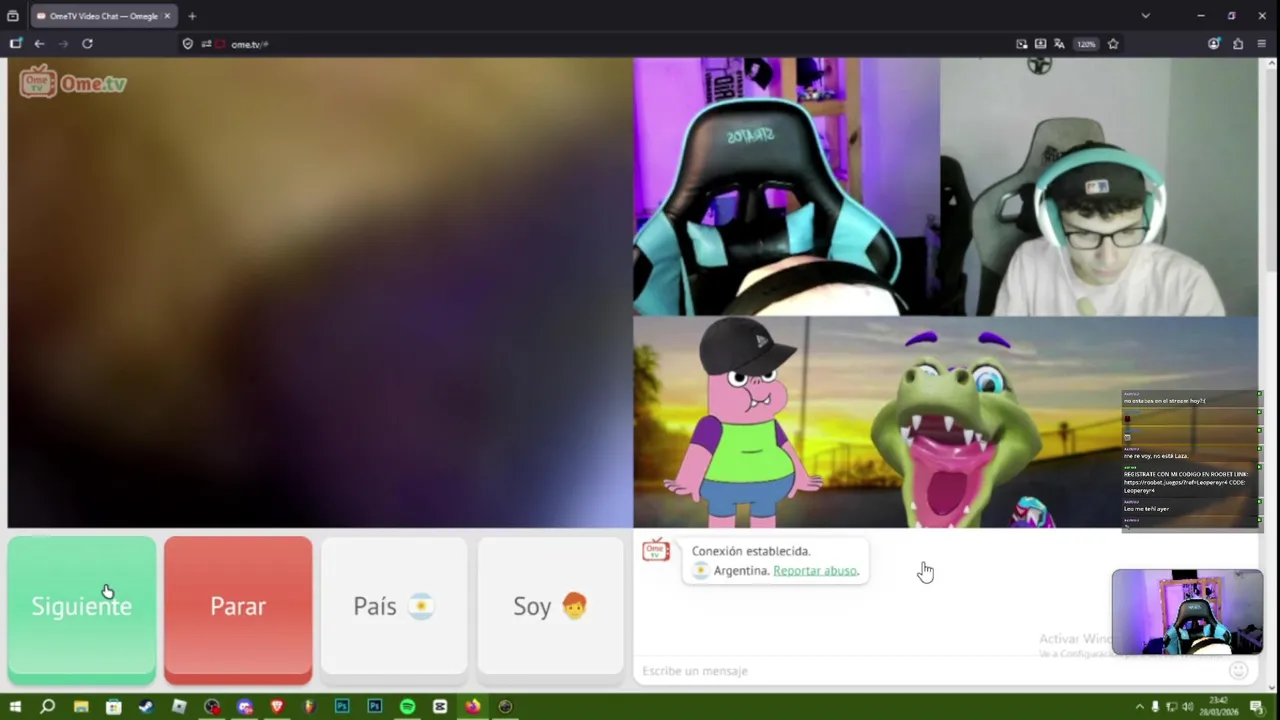Focus the Escribe un mensaje field
This screenshot has height=720, width=1280.
coord(930,670)
